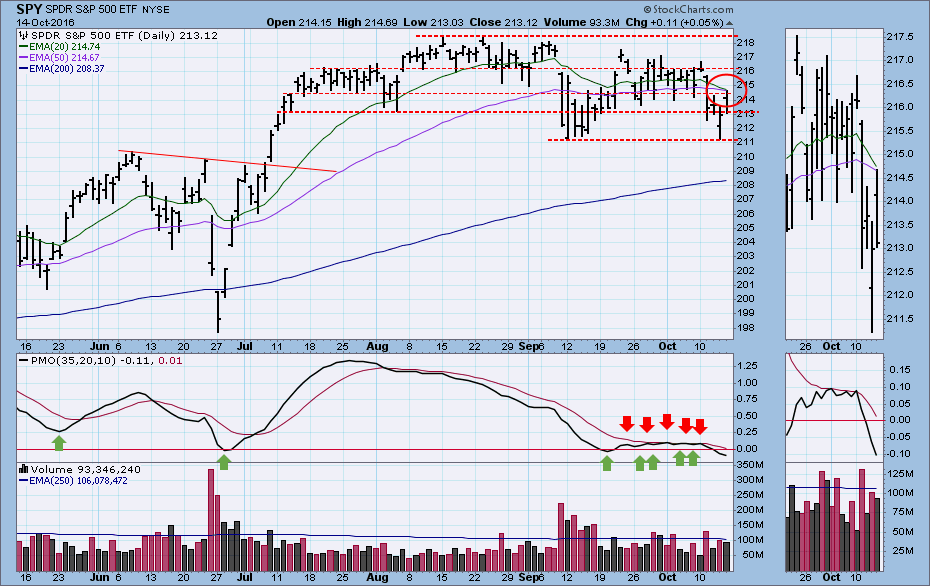Click the Close 213.12 value
The image size is (930, 586).
tap(504, 23)
